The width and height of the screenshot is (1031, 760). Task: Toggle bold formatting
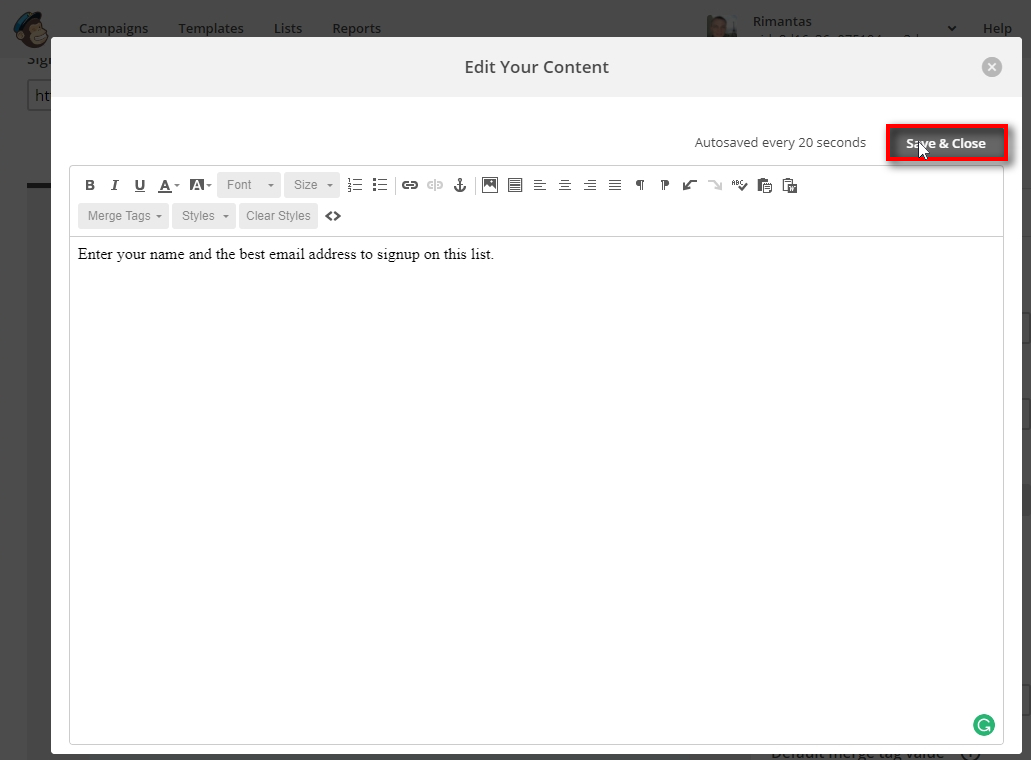pyautogui.click(x=90, y=185)
